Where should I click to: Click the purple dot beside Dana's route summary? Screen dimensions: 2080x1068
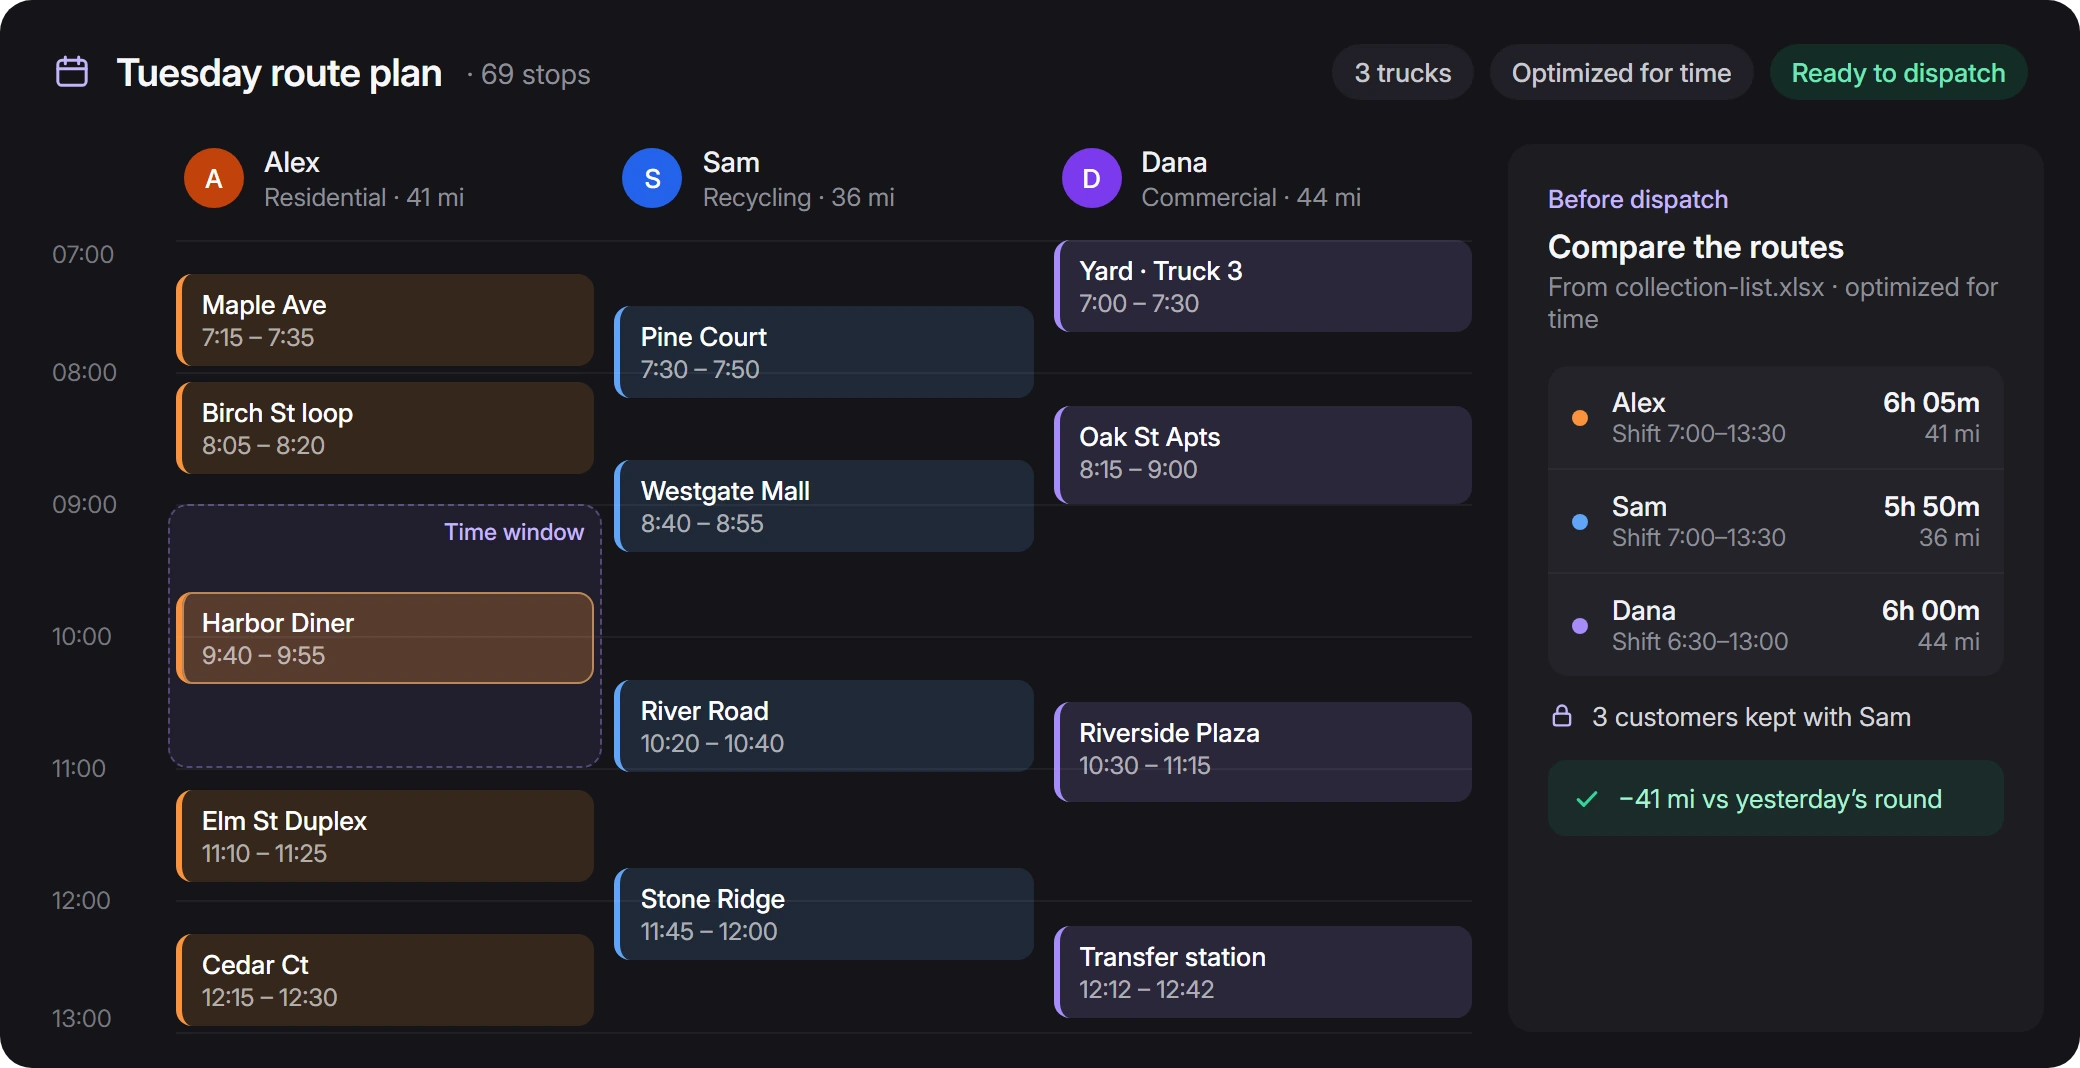tap(1580, 626)
